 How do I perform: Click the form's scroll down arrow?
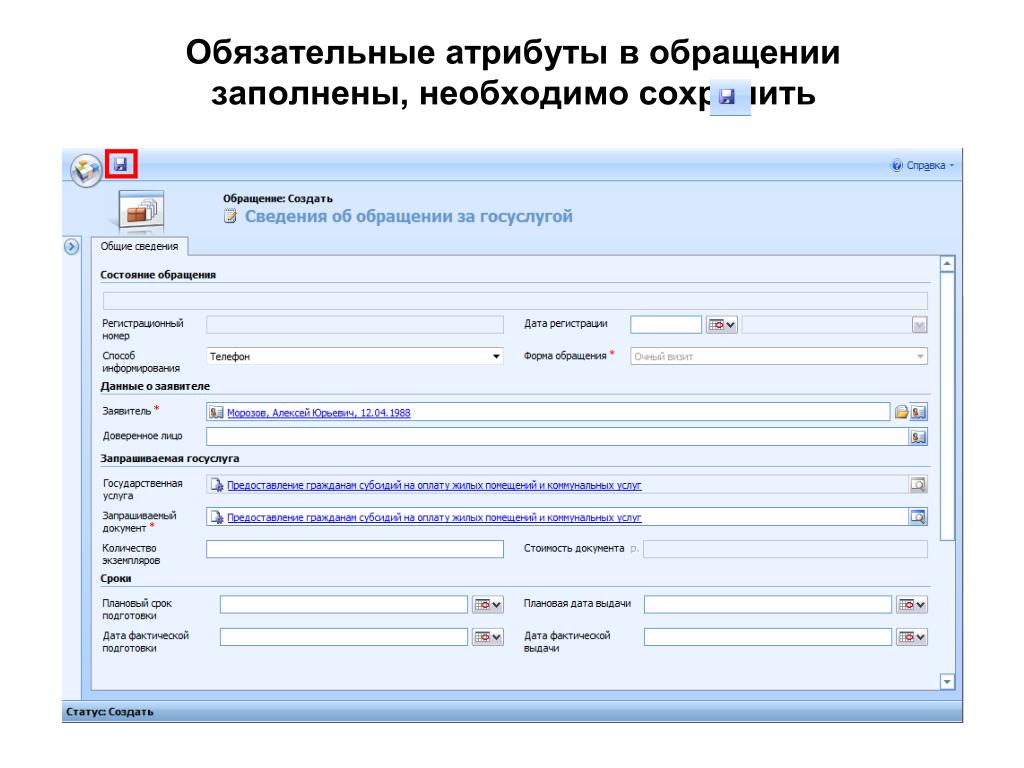[x=947, y=682]
